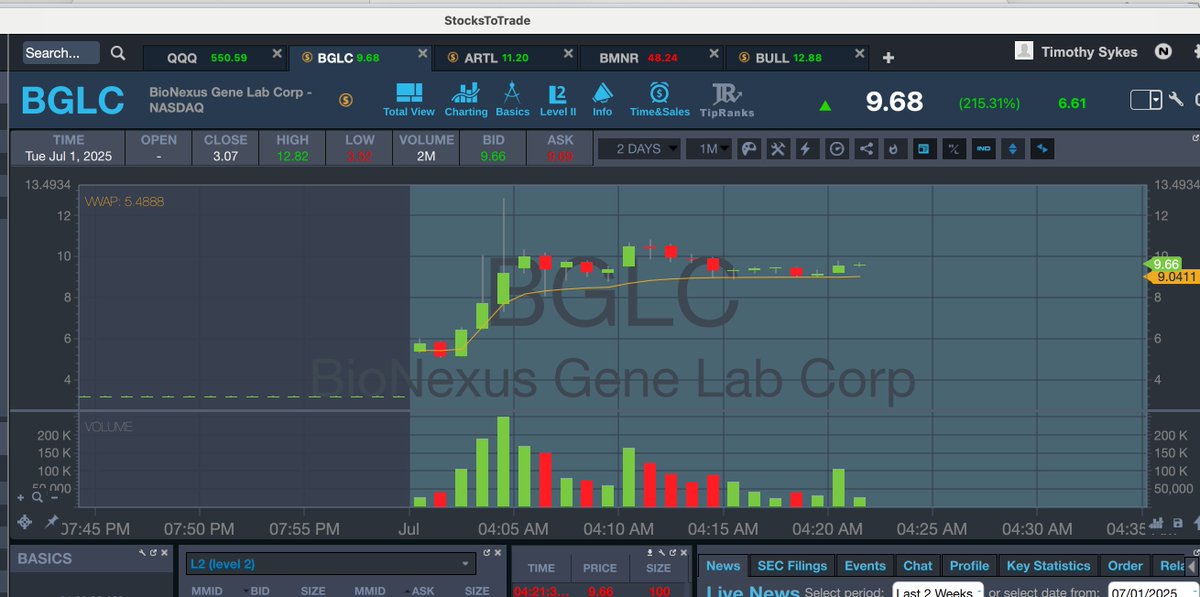This screenshot has width=1200, height=597.
Task: Open TipRanks analysis
Action: (x=727, y=101)
